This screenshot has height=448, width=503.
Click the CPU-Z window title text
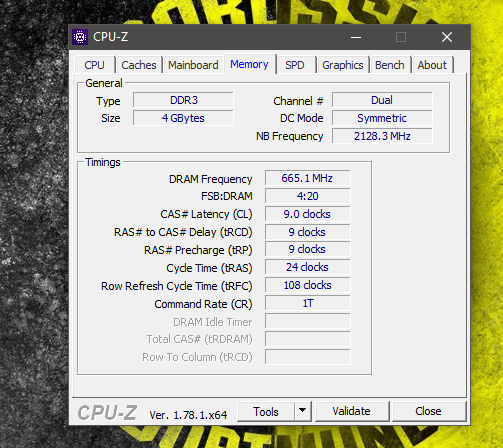click(111, 37)
